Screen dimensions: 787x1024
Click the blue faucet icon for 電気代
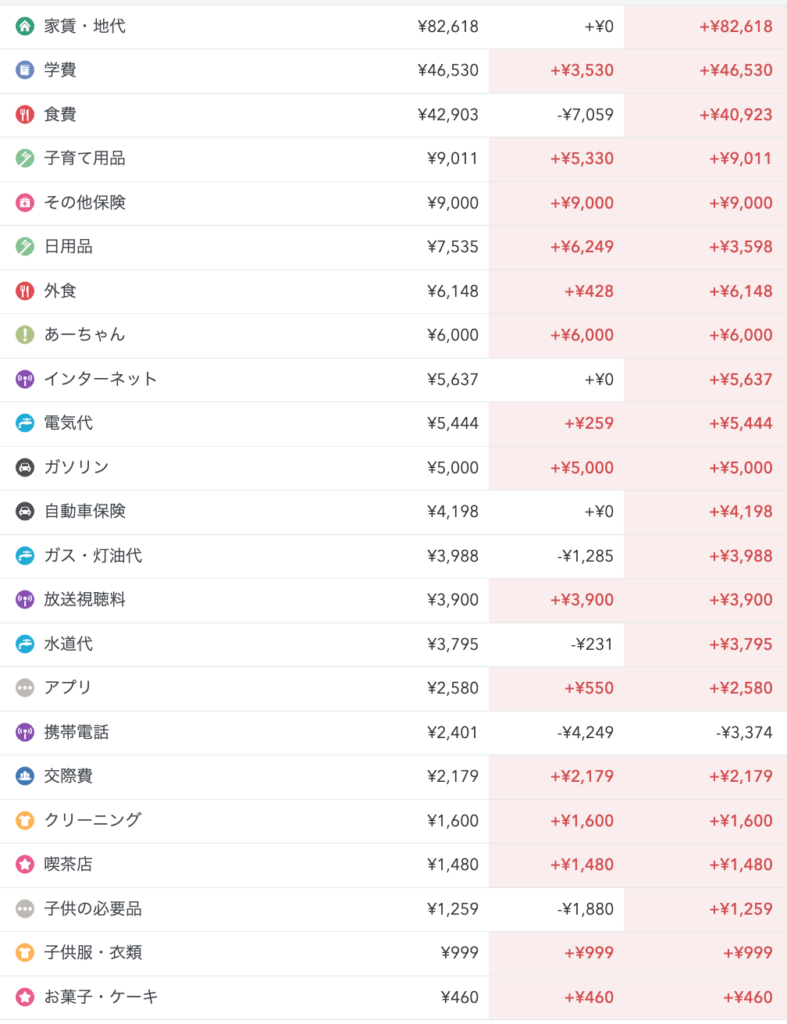click(25, 423)
